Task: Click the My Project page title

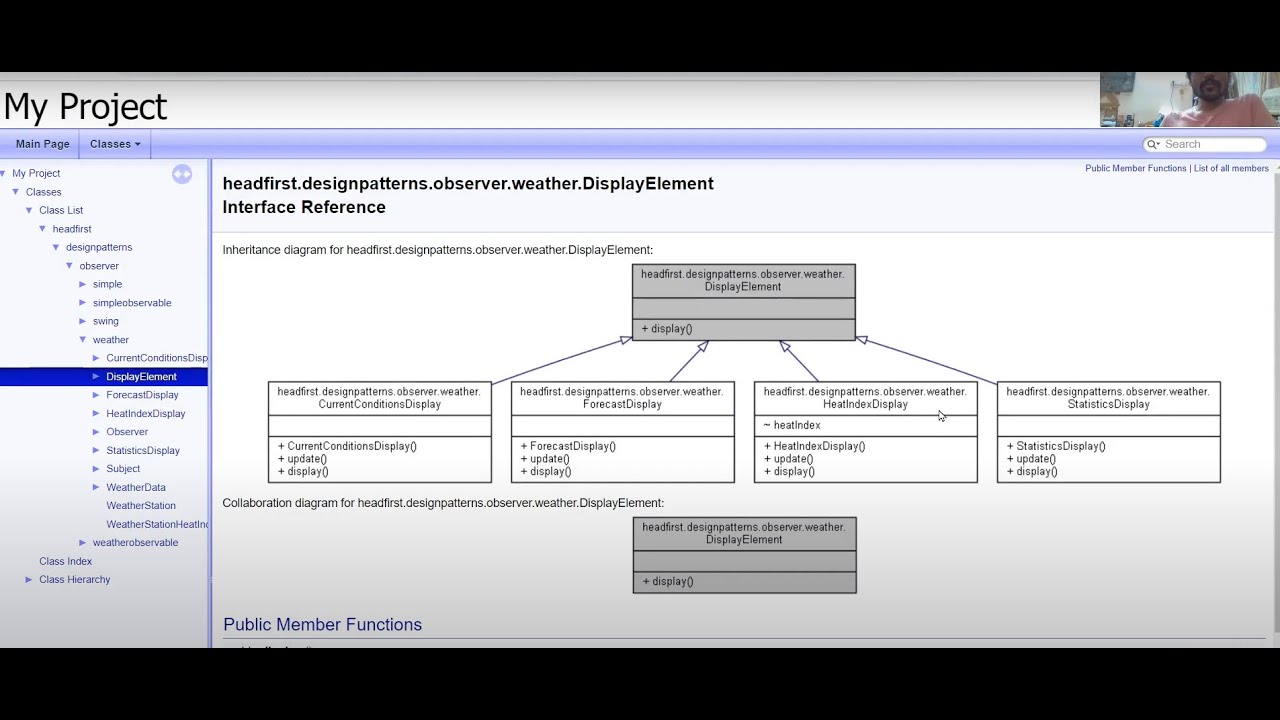Action: coord(85,106)
